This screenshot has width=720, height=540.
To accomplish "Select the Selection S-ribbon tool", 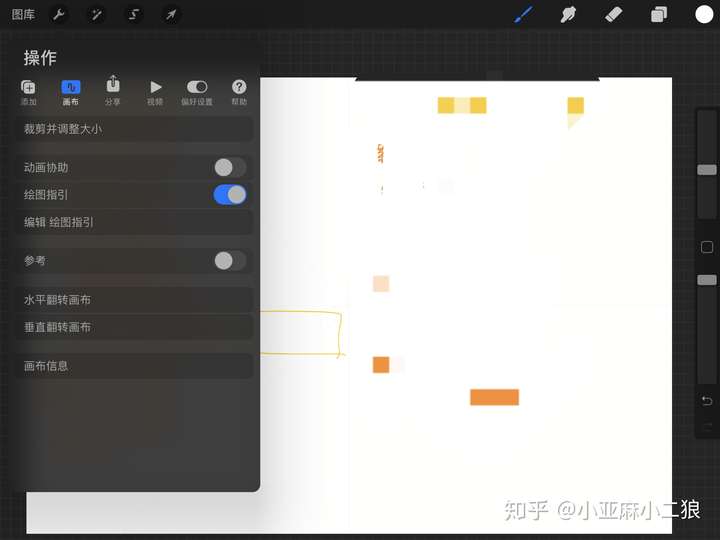I will (134, 15).
